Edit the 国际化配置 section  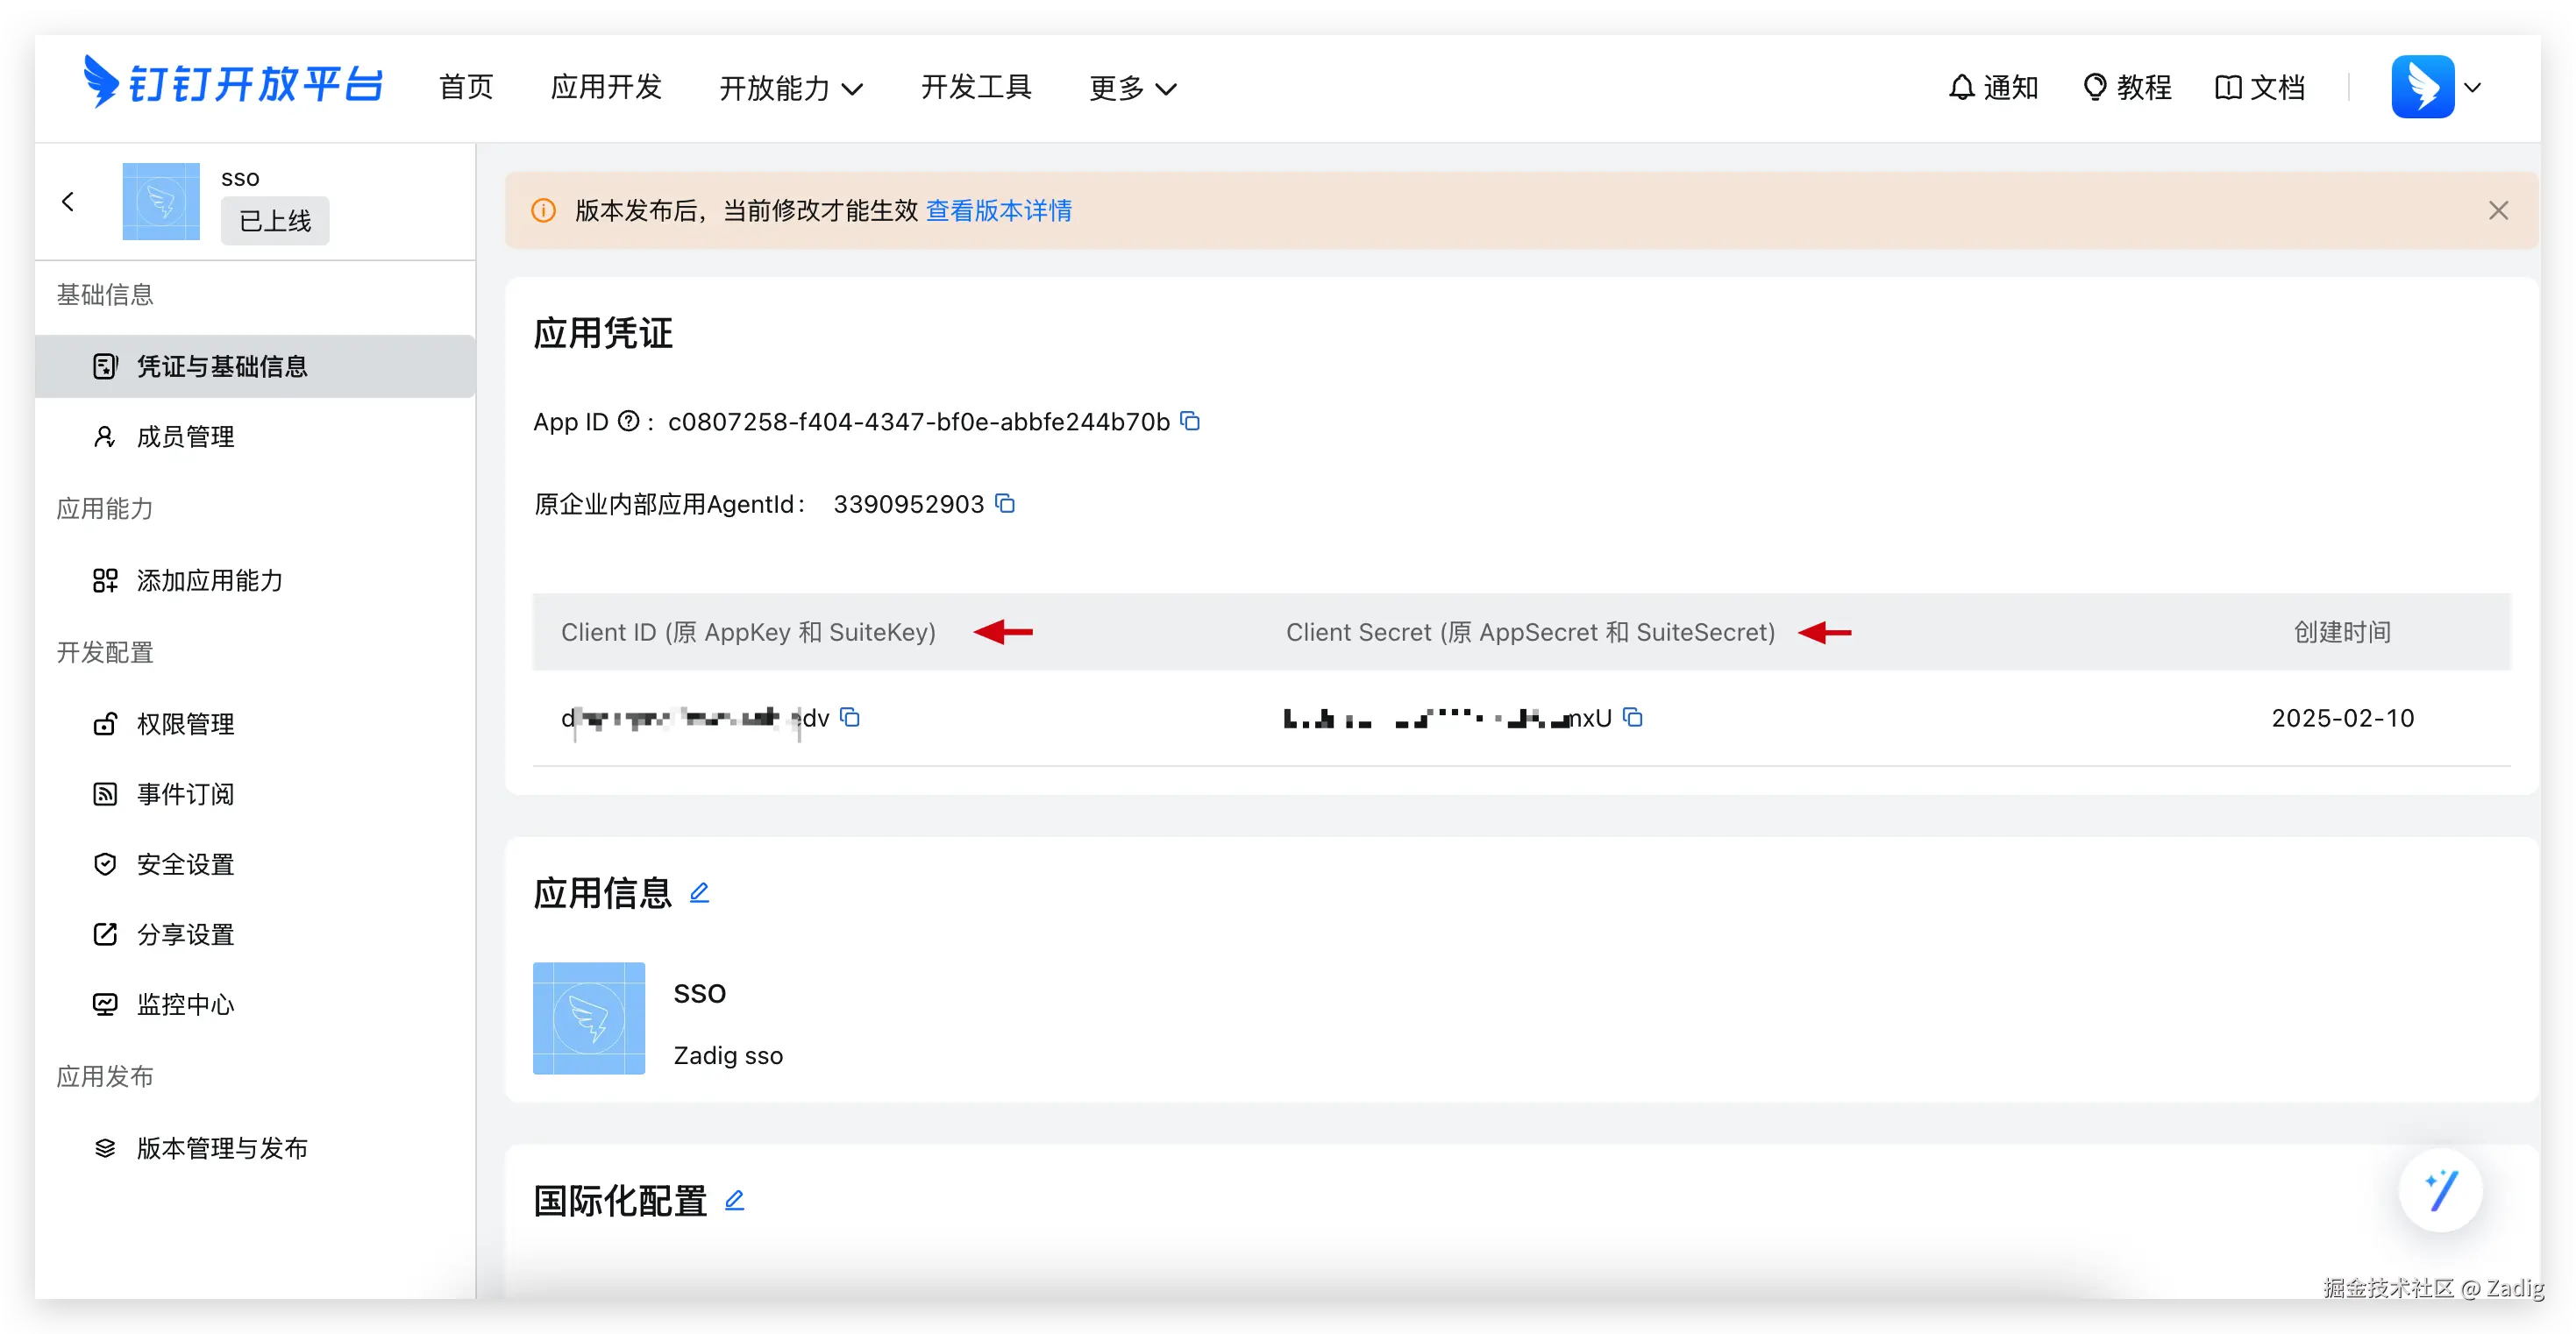tap(734, 1200)
